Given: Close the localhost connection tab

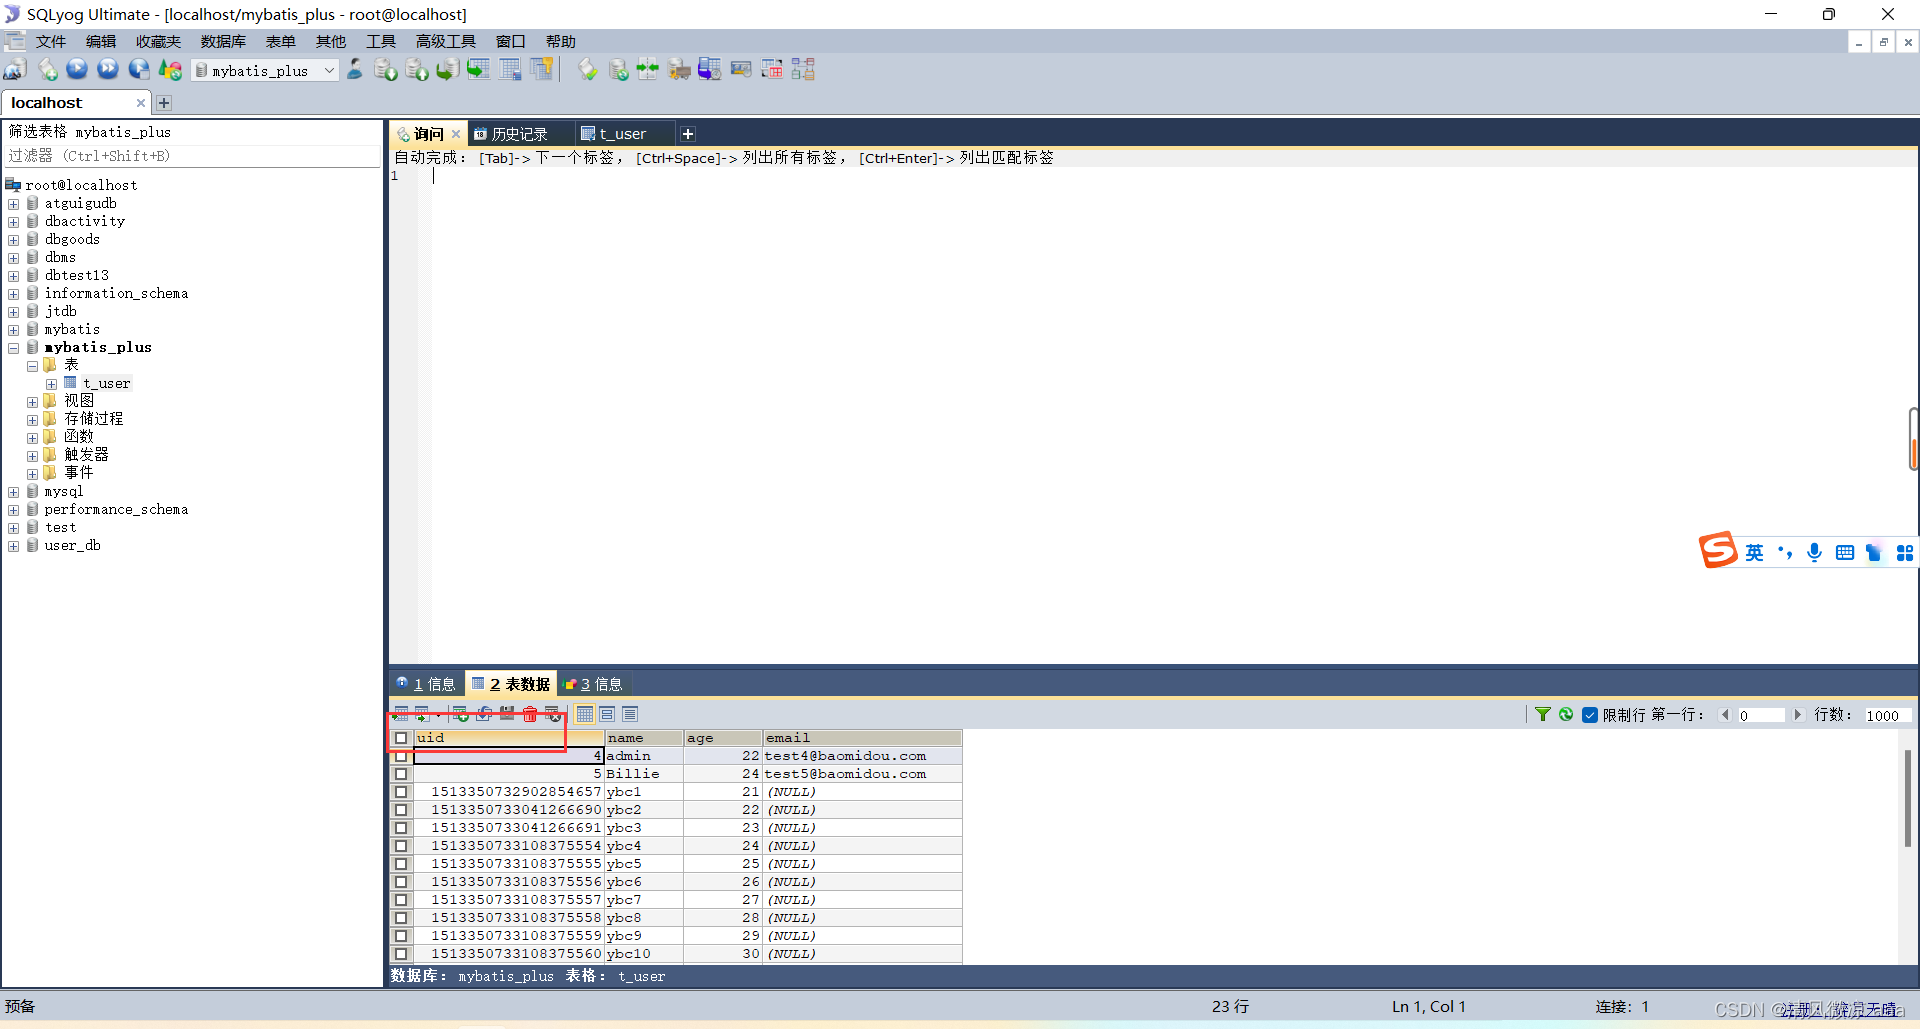Looking at the screenshot, I should (141, 103).
